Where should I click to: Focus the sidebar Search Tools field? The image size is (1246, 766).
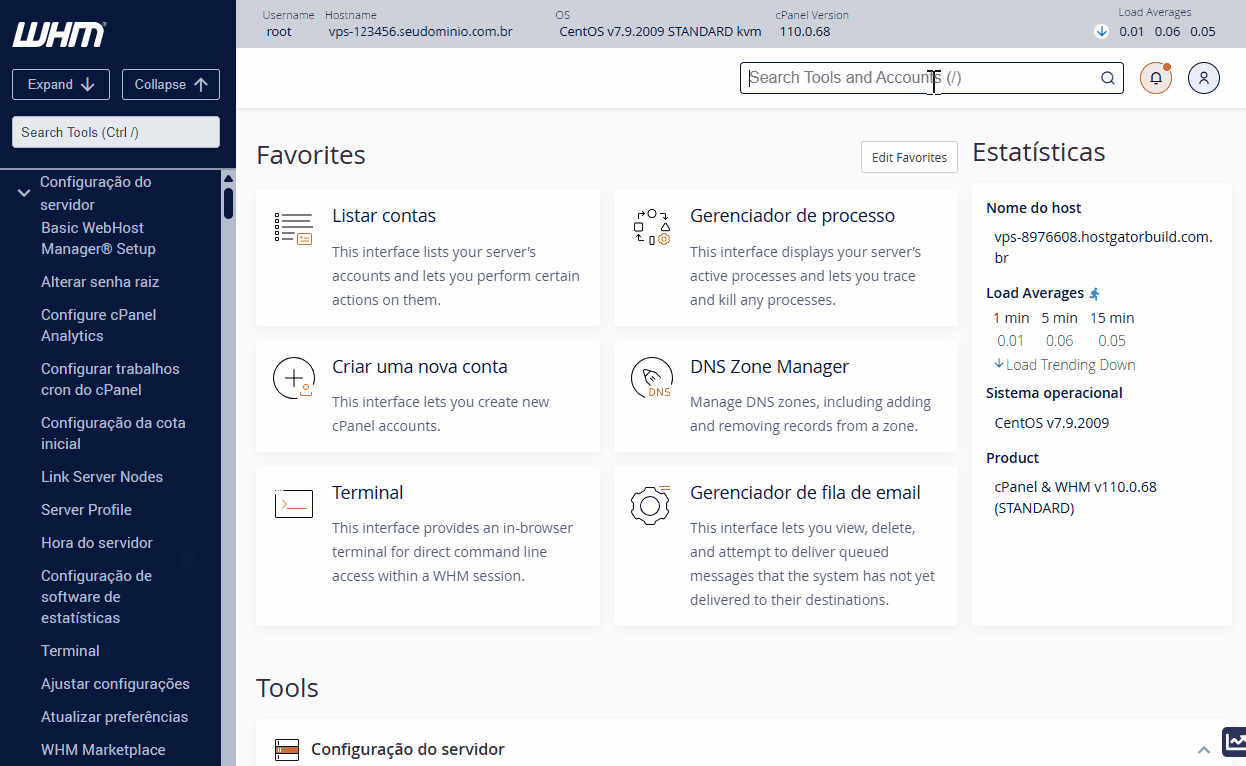click(x=115, y=132)
